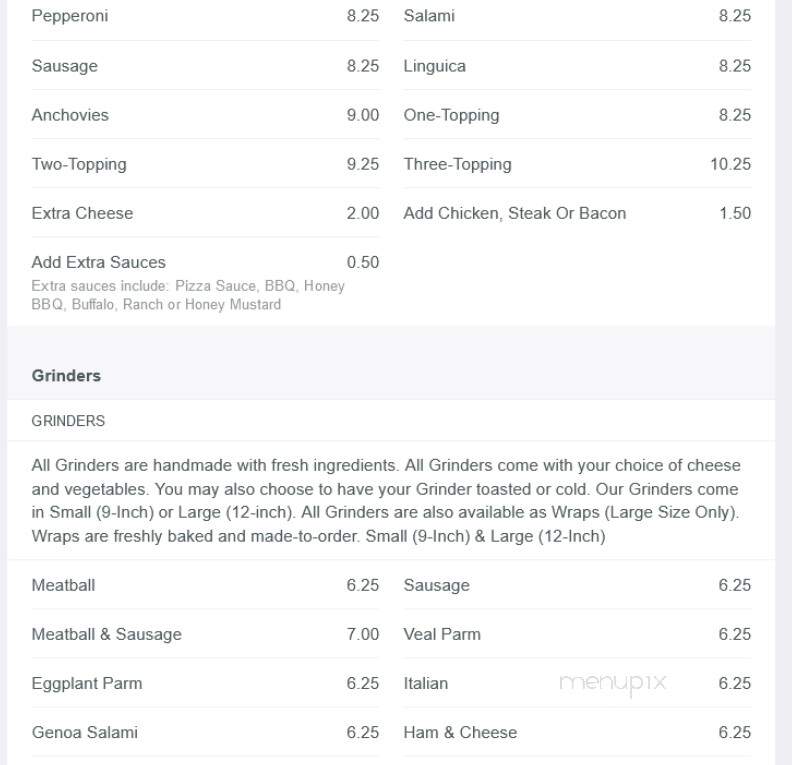Choose the Meatball grinder
Image resolution: width=792 pixels, height=765 pixels.
205,585
